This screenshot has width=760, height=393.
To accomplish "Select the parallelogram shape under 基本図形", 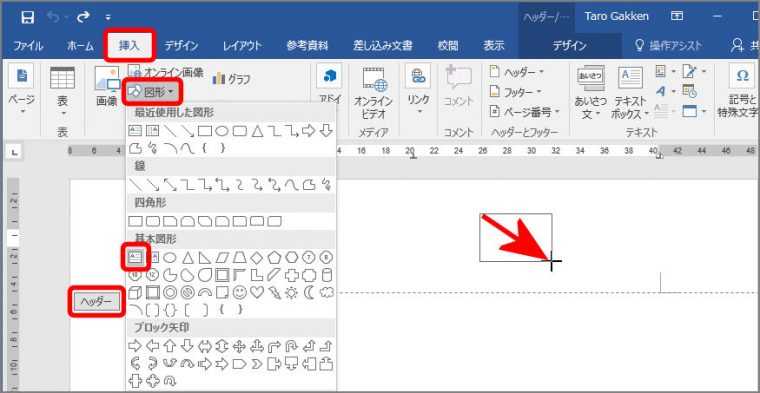I will pyautogui.click(x=222, y=257).
